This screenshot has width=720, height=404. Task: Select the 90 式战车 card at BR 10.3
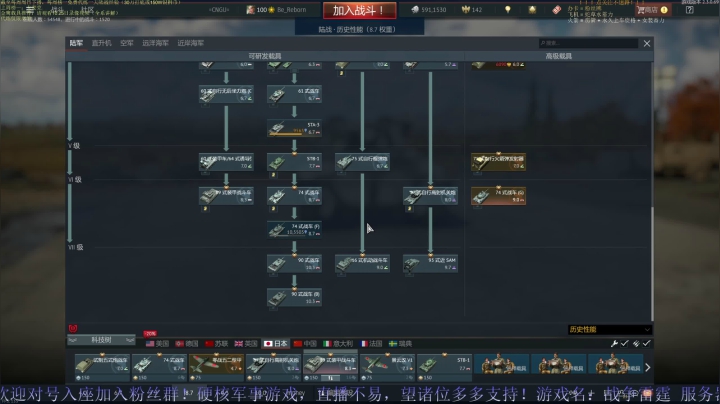(x=294, y=264)
